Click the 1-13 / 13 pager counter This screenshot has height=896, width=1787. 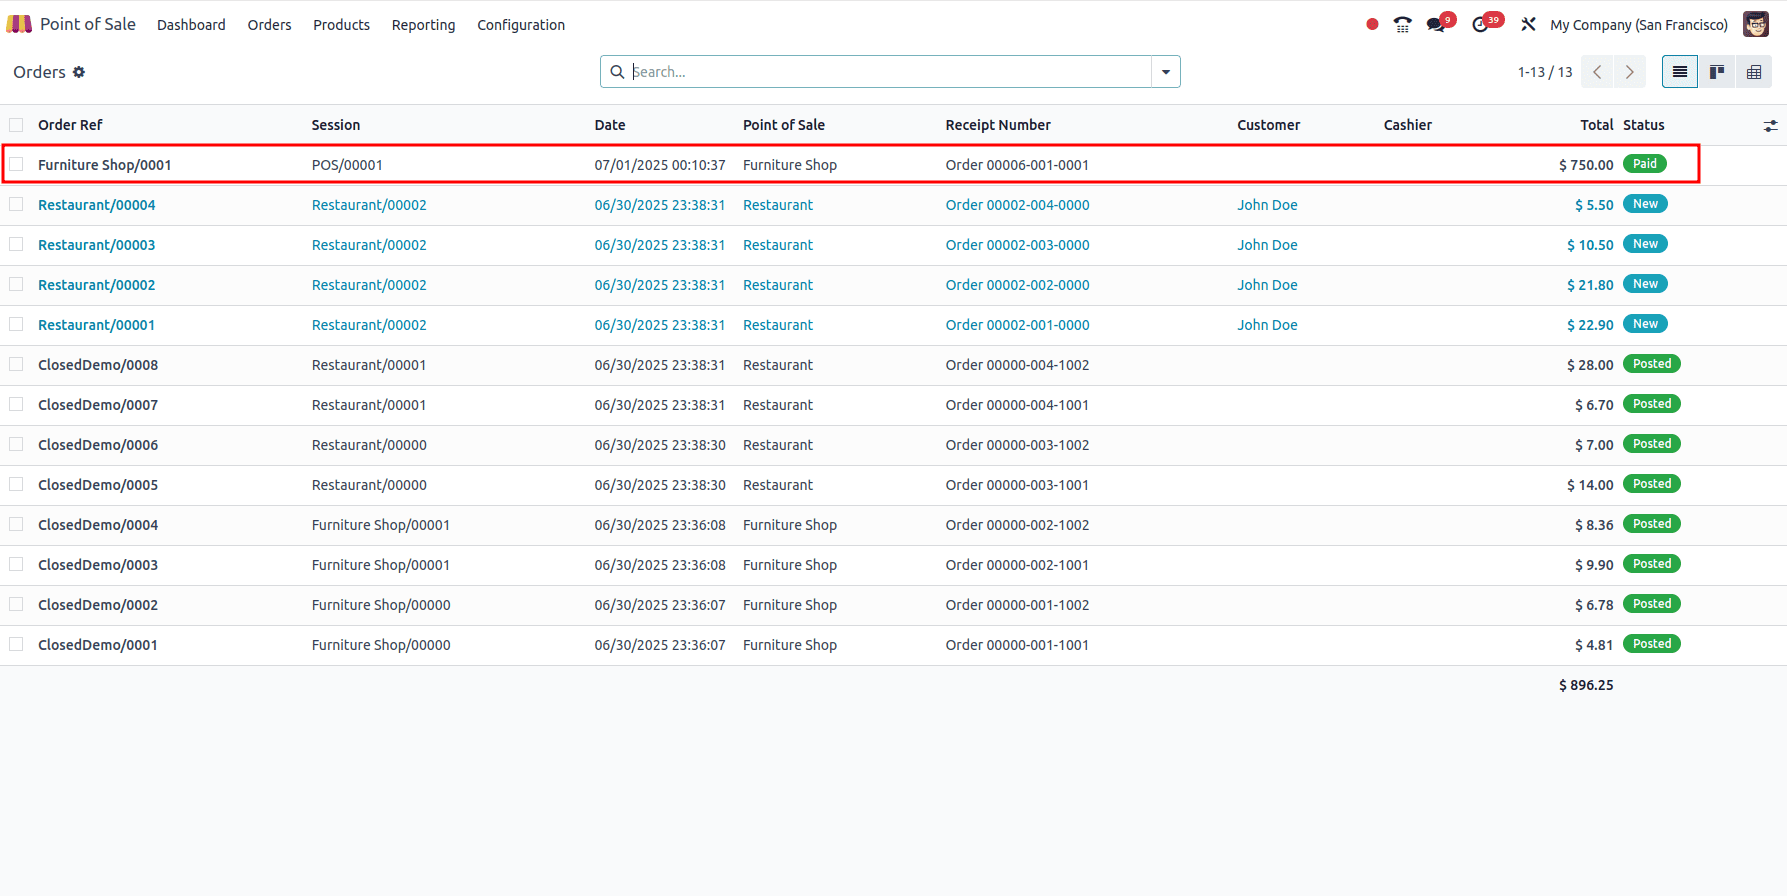pos(1545,72)
